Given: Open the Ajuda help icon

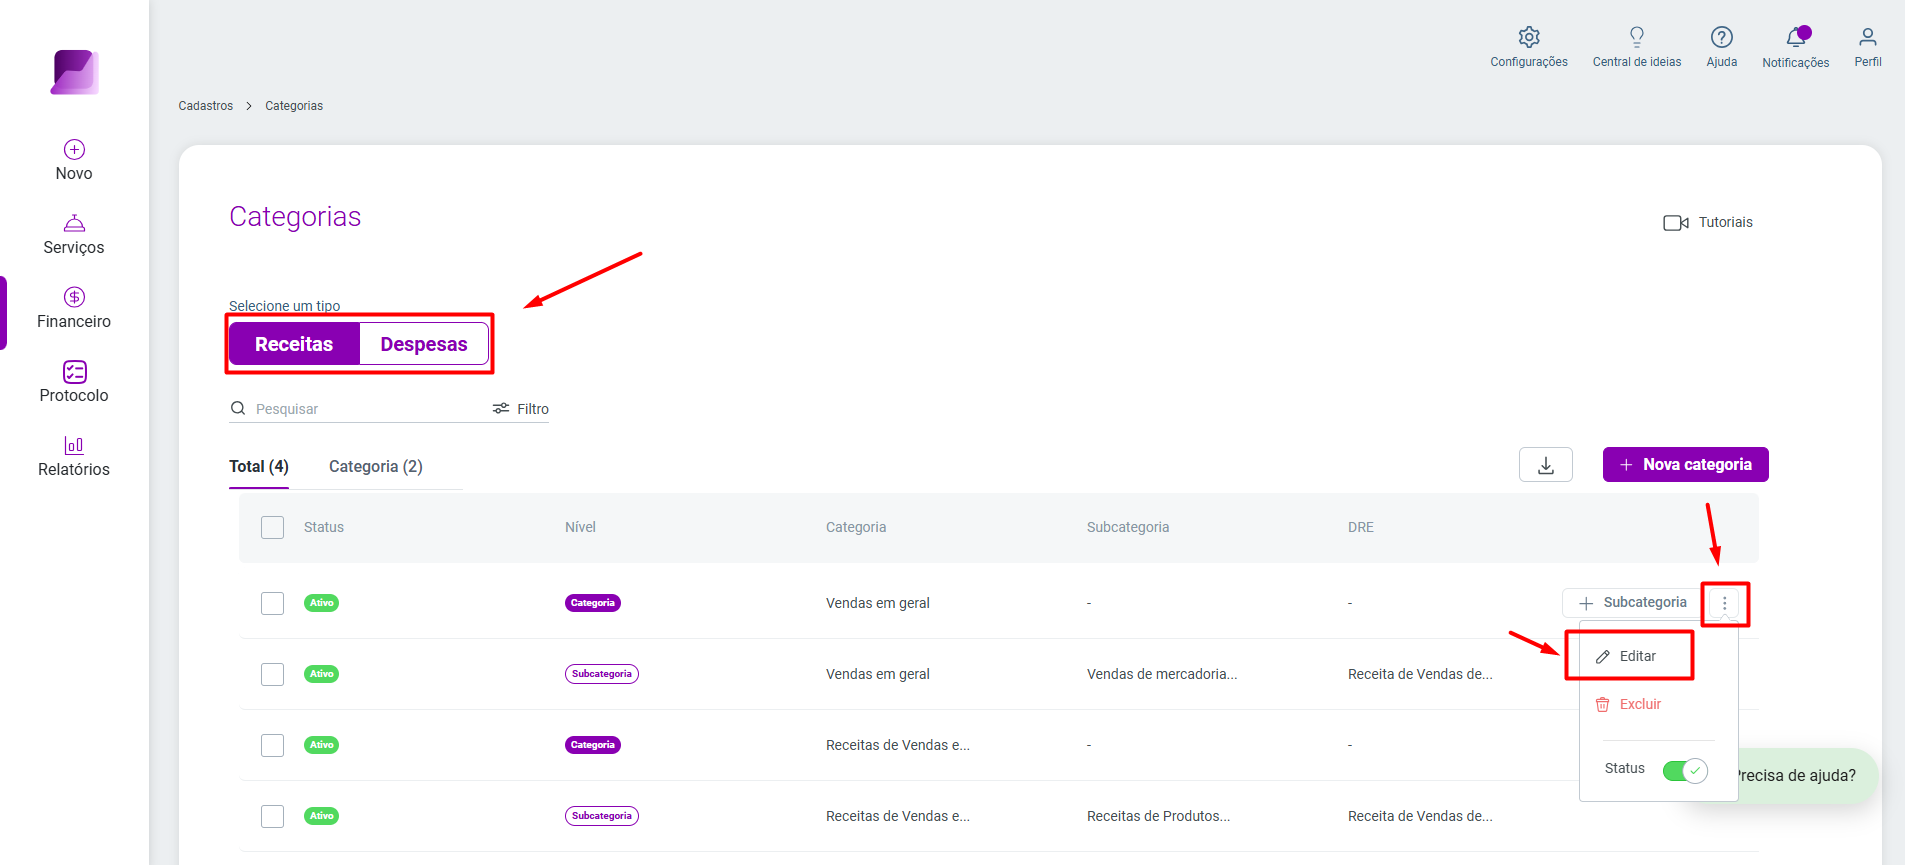Looking at the screenshot, I should [x=1721, y=37].
